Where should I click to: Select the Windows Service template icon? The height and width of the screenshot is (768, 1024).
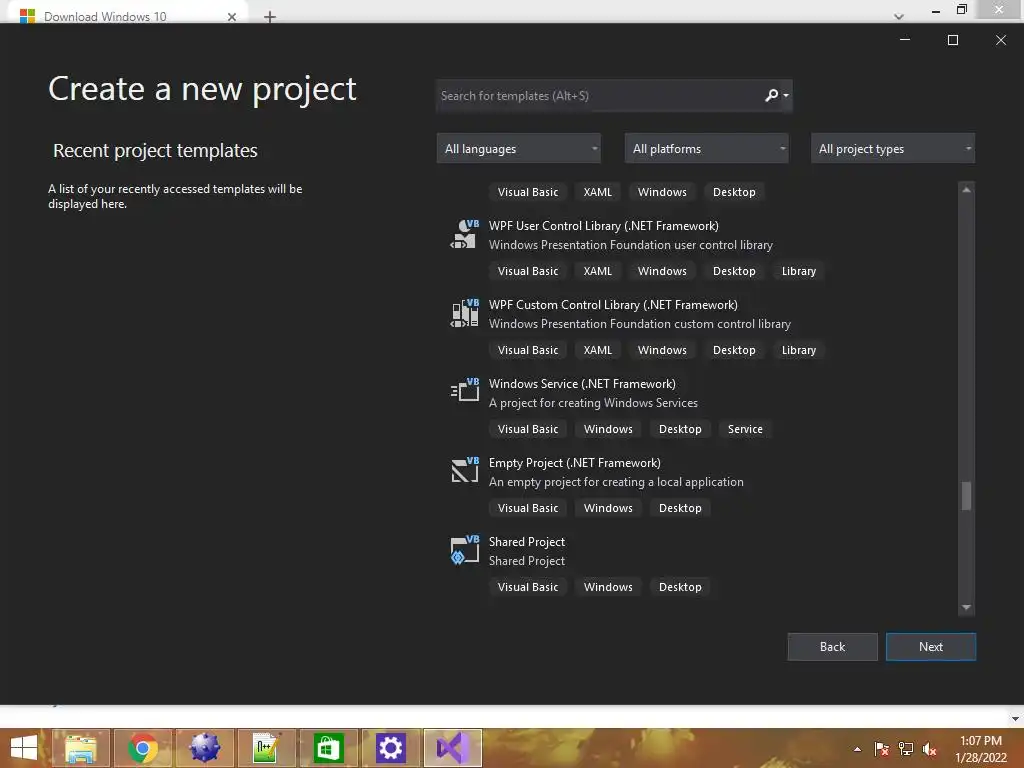point(464,390)
